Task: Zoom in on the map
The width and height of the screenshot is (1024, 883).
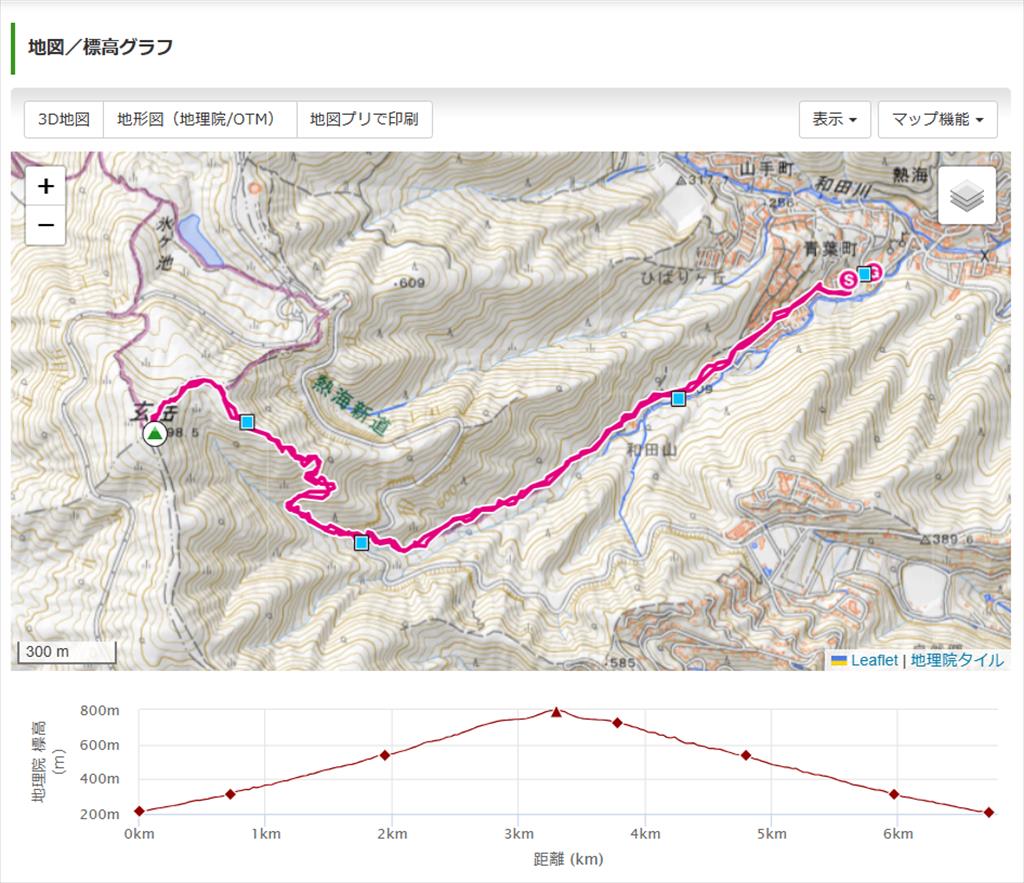Action: 45,187
